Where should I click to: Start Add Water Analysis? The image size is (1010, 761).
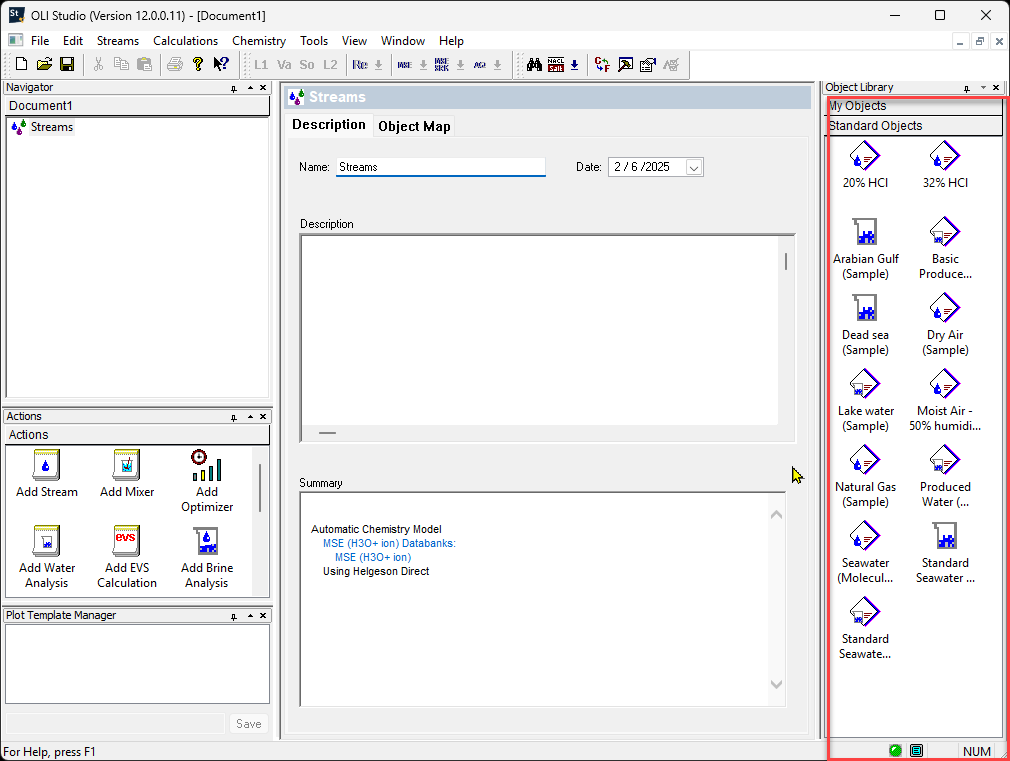click(46, 557)
